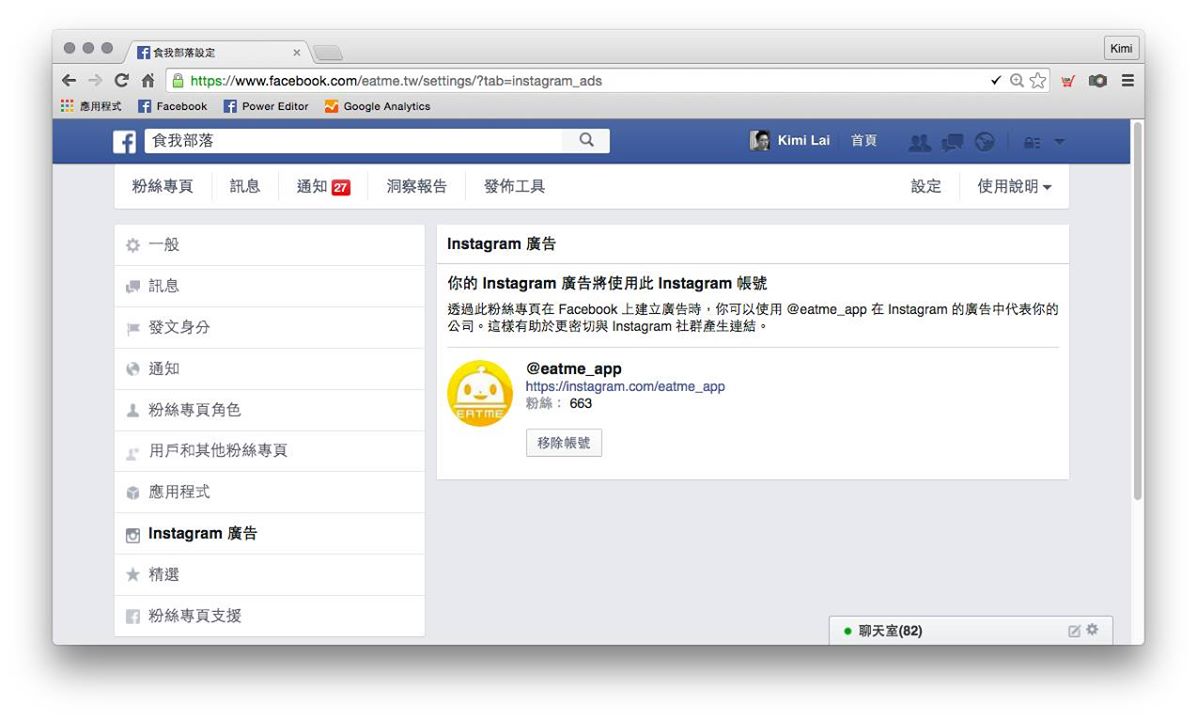Select 發文身分 in settings sidebar

tap(269, 328)
